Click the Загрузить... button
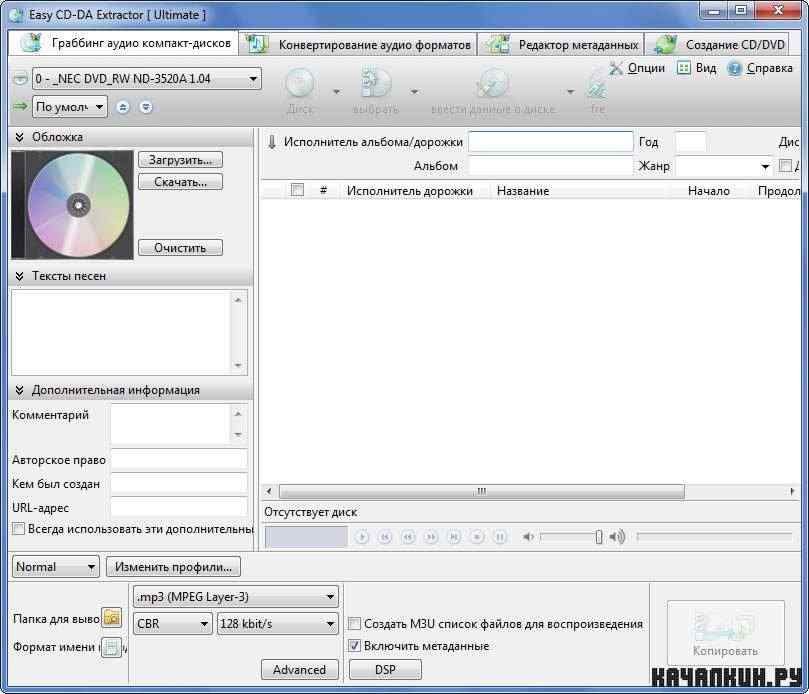 click(x=180, y=160)
